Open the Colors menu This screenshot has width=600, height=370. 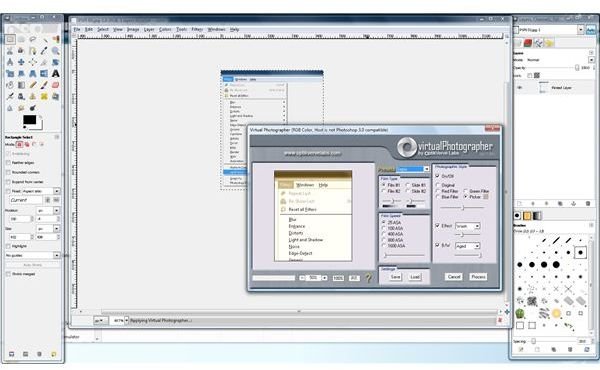point(165,29)
